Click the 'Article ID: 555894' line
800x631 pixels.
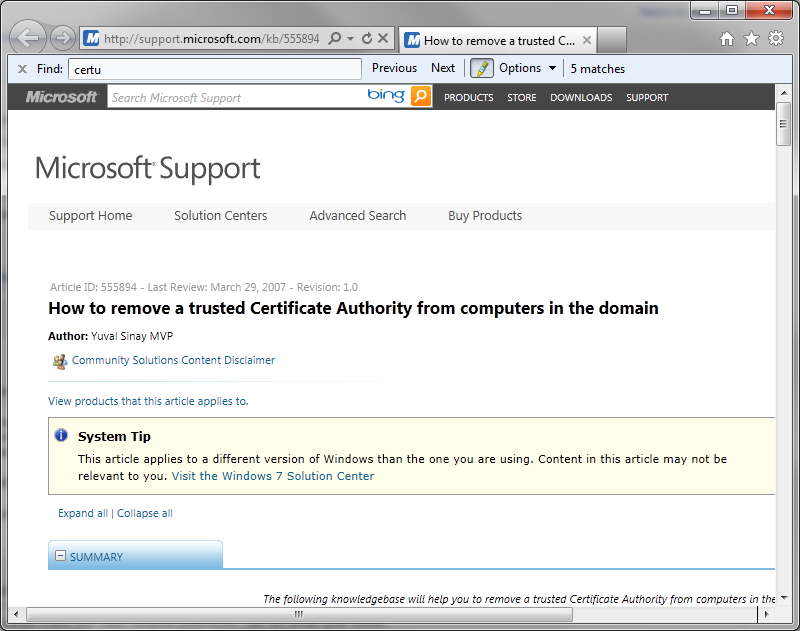coord(204,287)
